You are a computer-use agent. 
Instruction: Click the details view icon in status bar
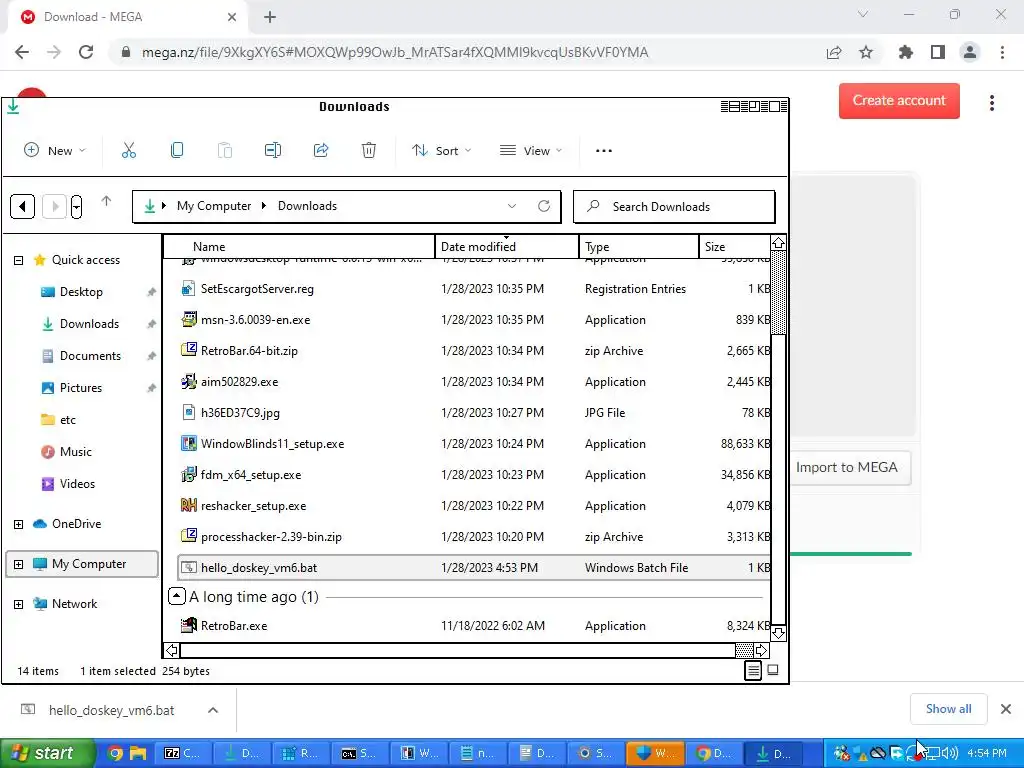point(753,670)
